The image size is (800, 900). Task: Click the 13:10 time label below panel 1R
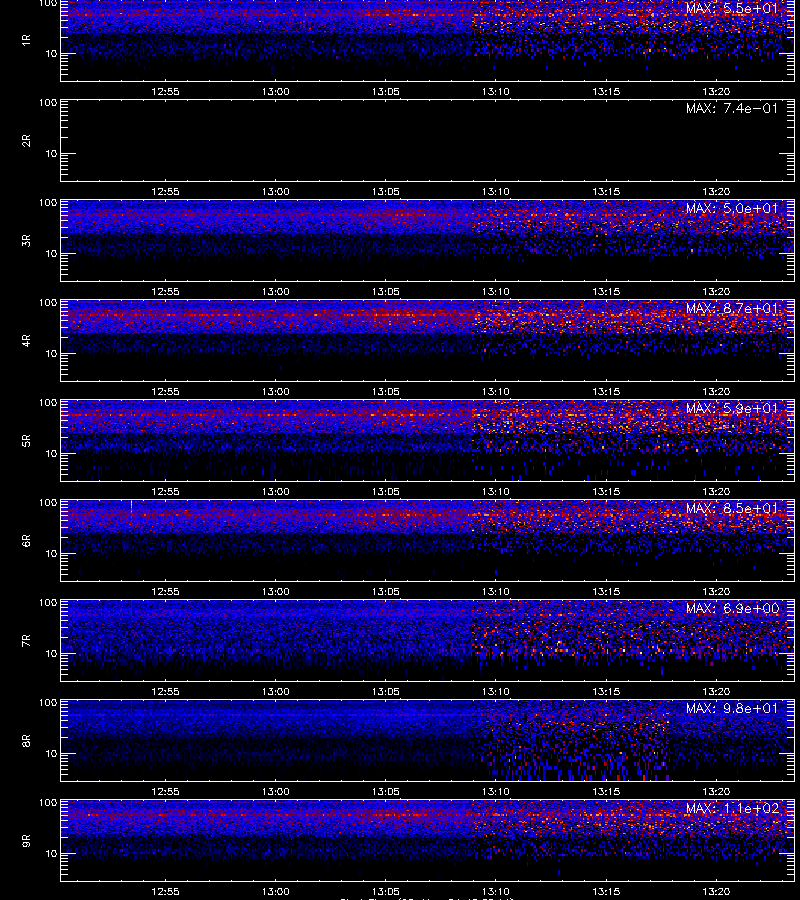click(x=495, y=91)
